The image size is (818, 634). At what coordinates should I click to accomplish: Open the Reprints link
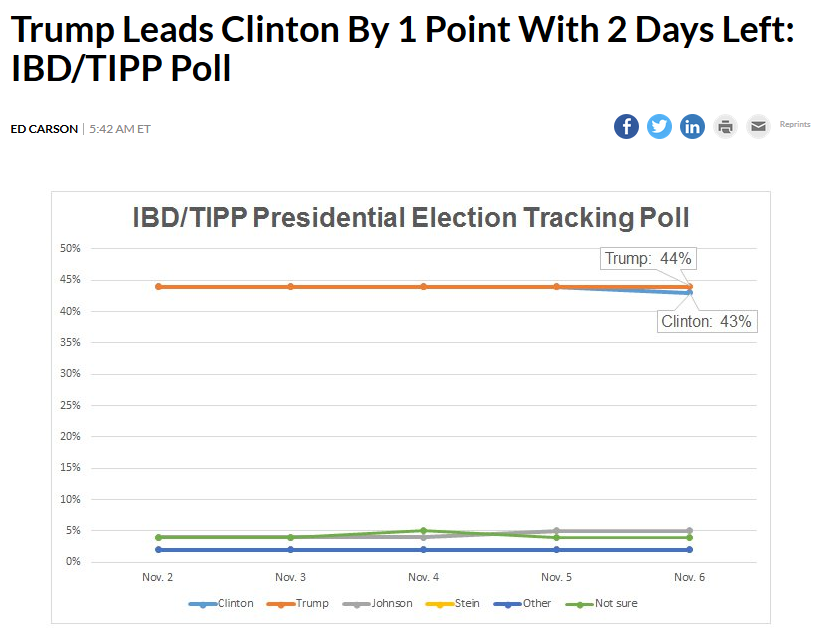[x=795, y=124]
